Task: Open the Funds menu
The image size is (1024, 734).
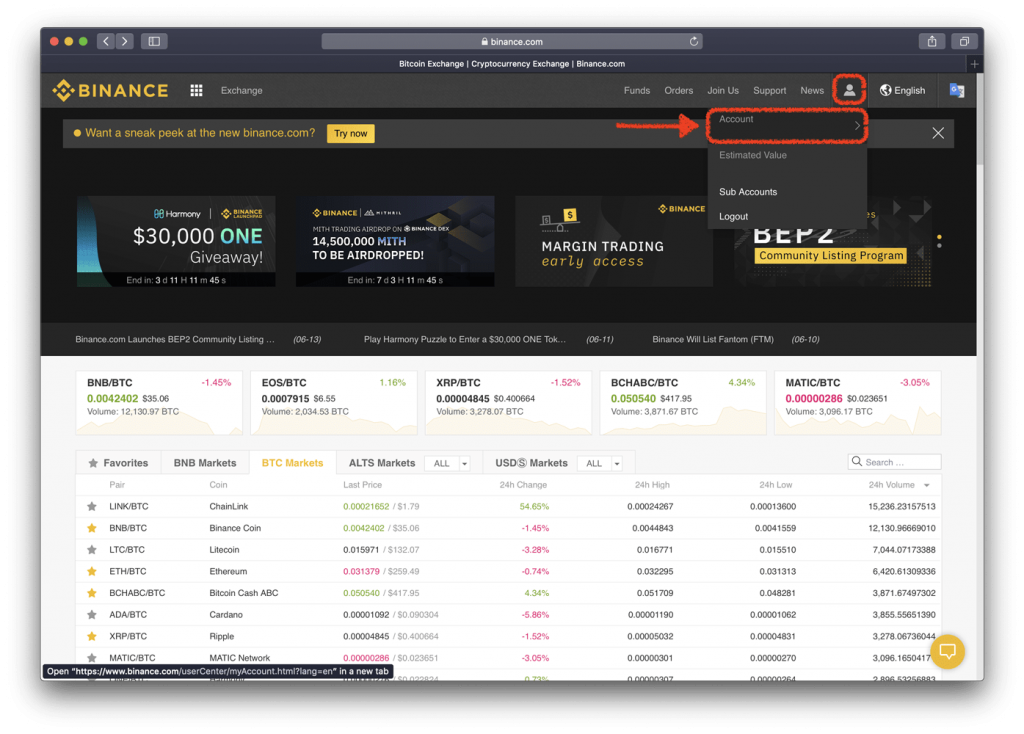Action: [637, 90]
